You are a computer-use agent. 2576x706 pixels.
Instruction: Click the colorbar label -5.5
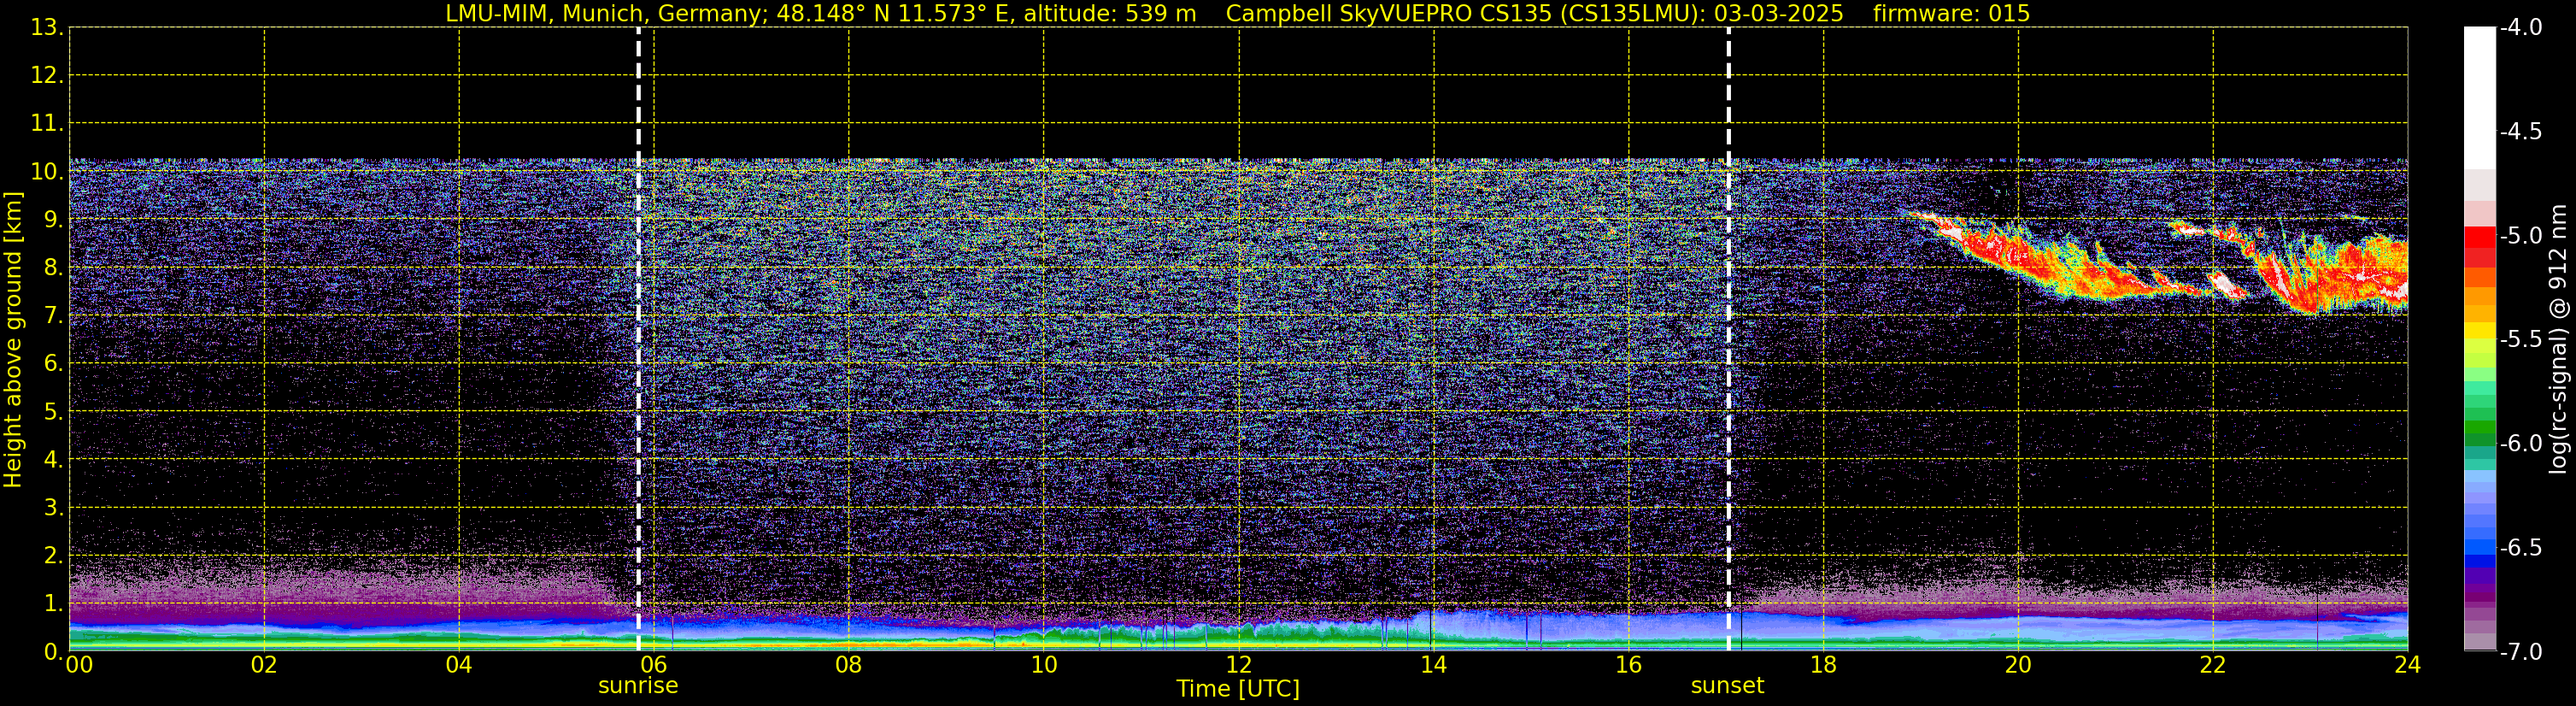2520,340
